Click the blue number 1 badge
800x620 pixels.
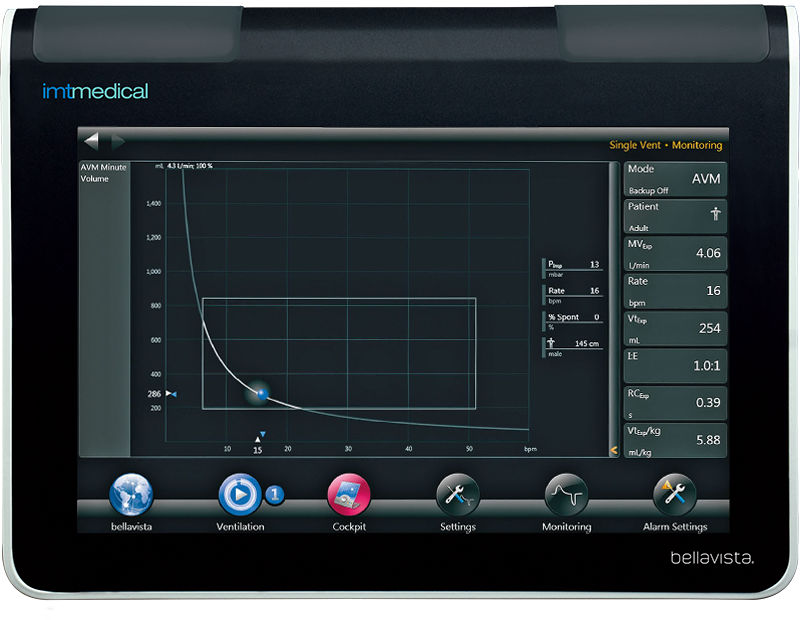(275, 494)
